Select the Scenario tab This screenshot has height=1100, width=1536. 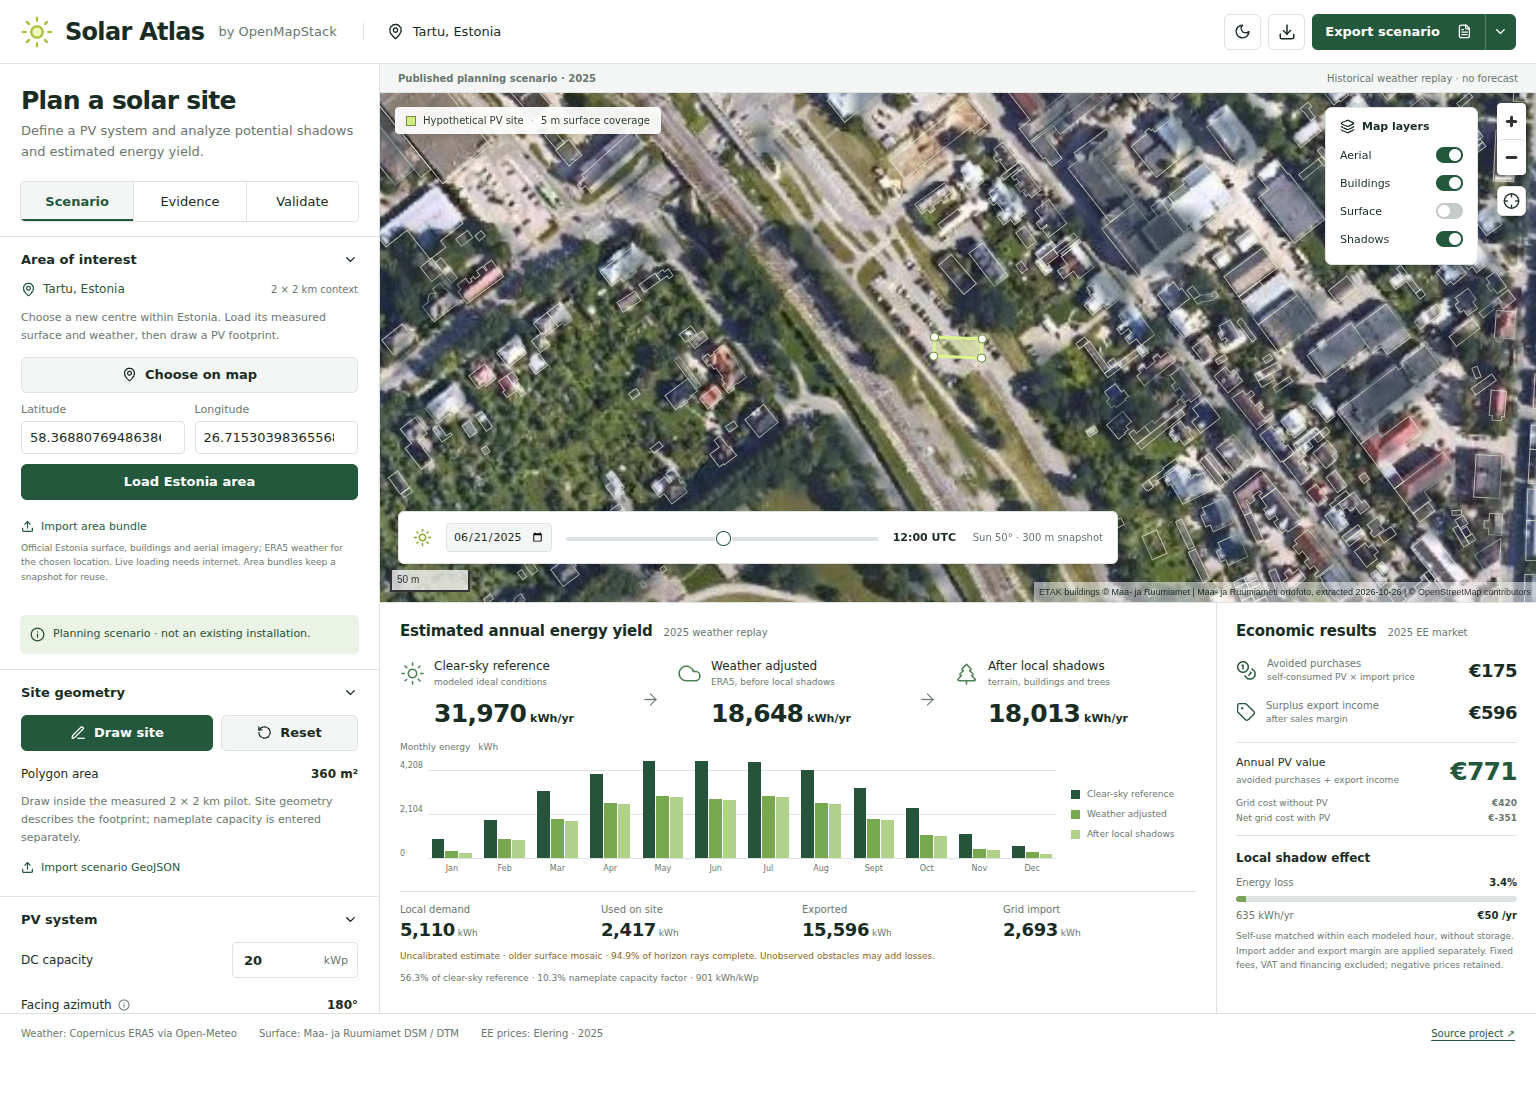point(77,201)
